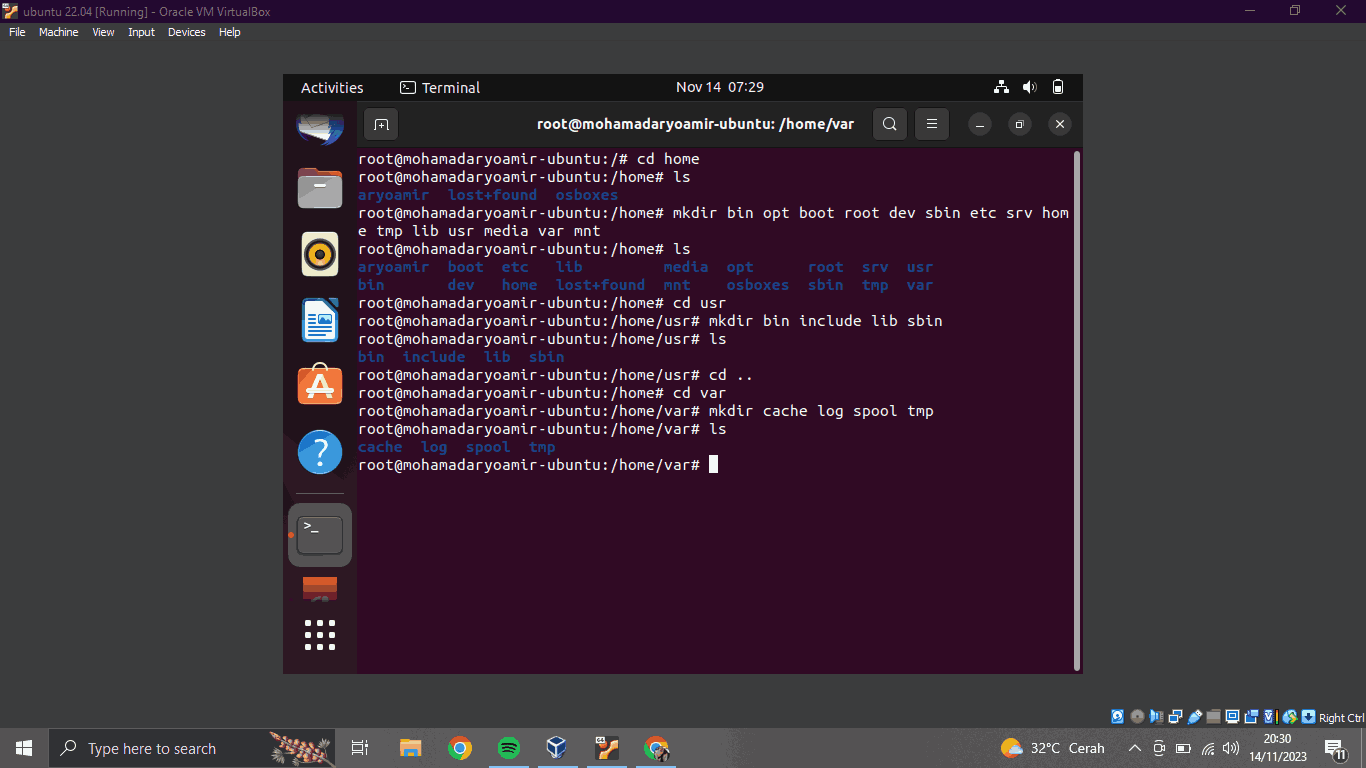Screen dimensions: 1366x768
Task: Click VirtualBox audio status icon
Action: pyautogui.click(x=1156, y=717)
